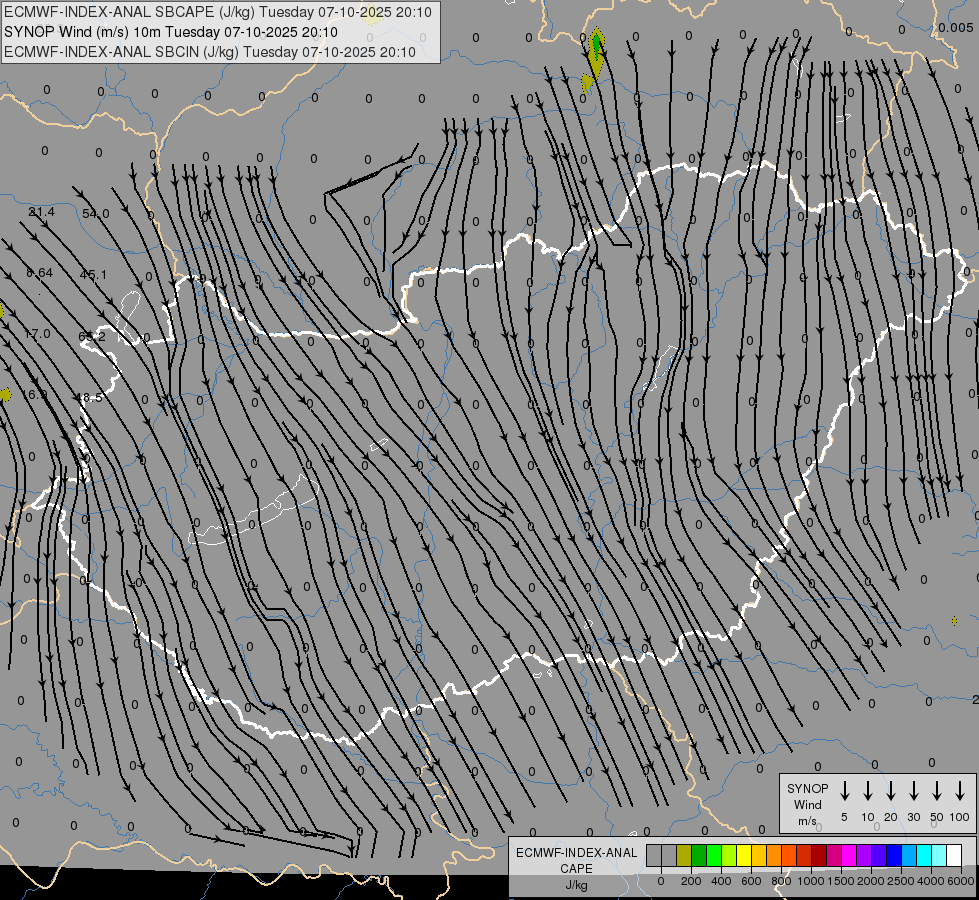The image size is (979, 900).
Task: Click the wind arrow above 5 m/s
Action: 845,790
